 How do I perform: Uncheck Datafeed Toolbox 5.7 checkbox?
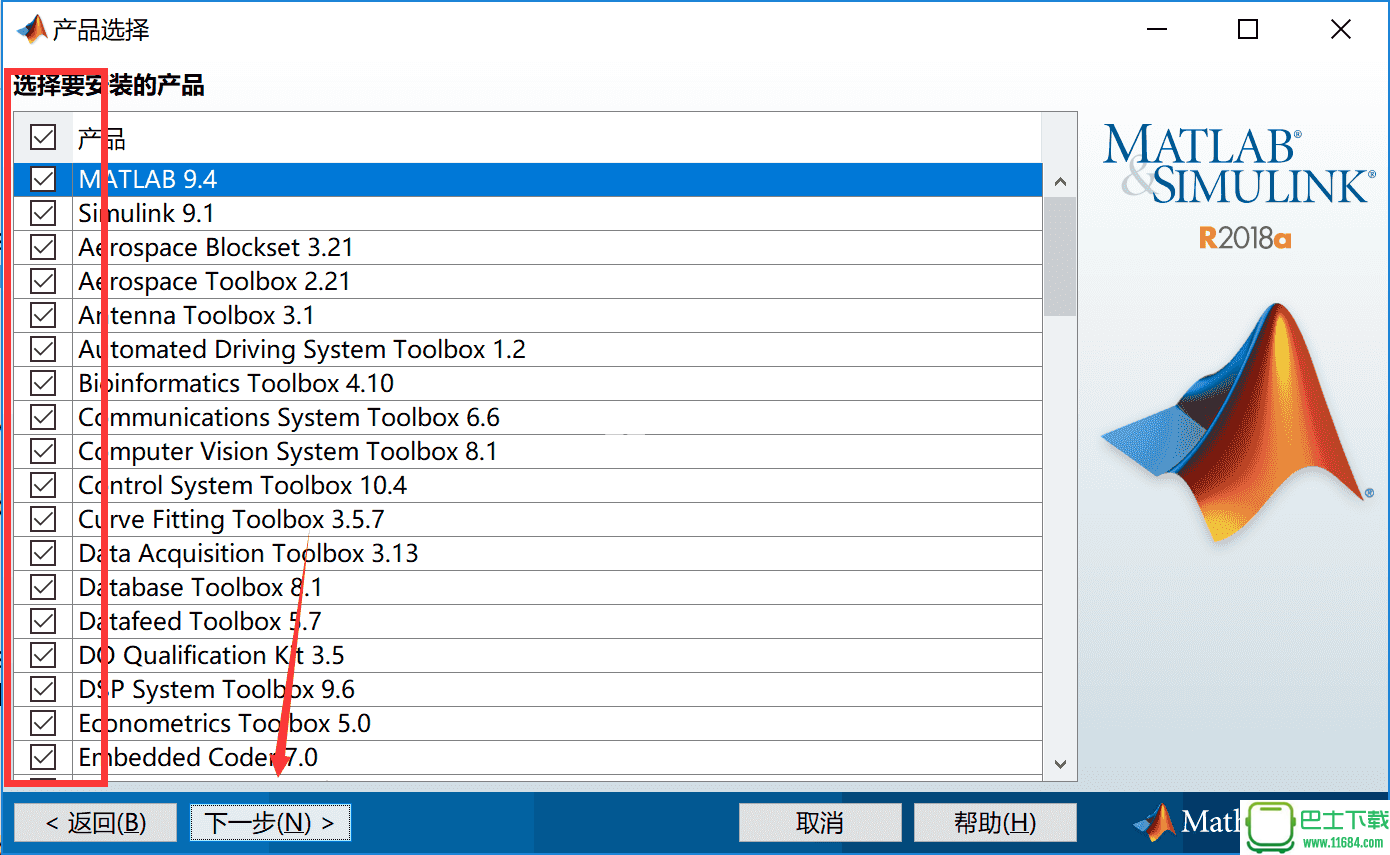(x=43, y=621)
